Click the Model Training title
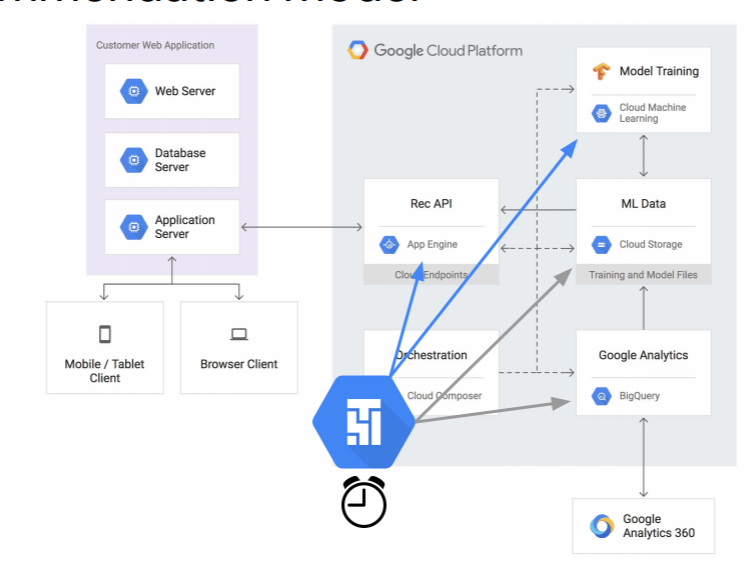The image size is (753, 565). pyautogui.click(x=659, y=71)
